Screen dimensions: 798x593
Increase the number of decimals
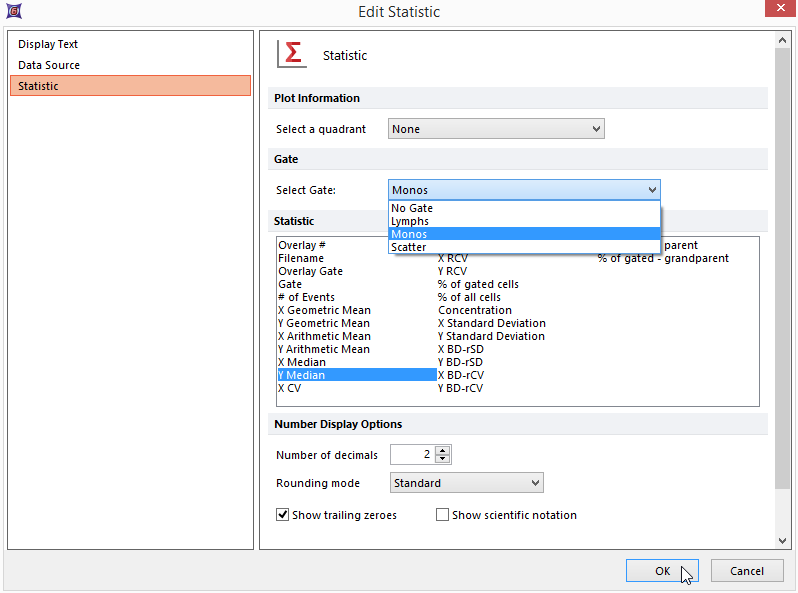[443, 450]
